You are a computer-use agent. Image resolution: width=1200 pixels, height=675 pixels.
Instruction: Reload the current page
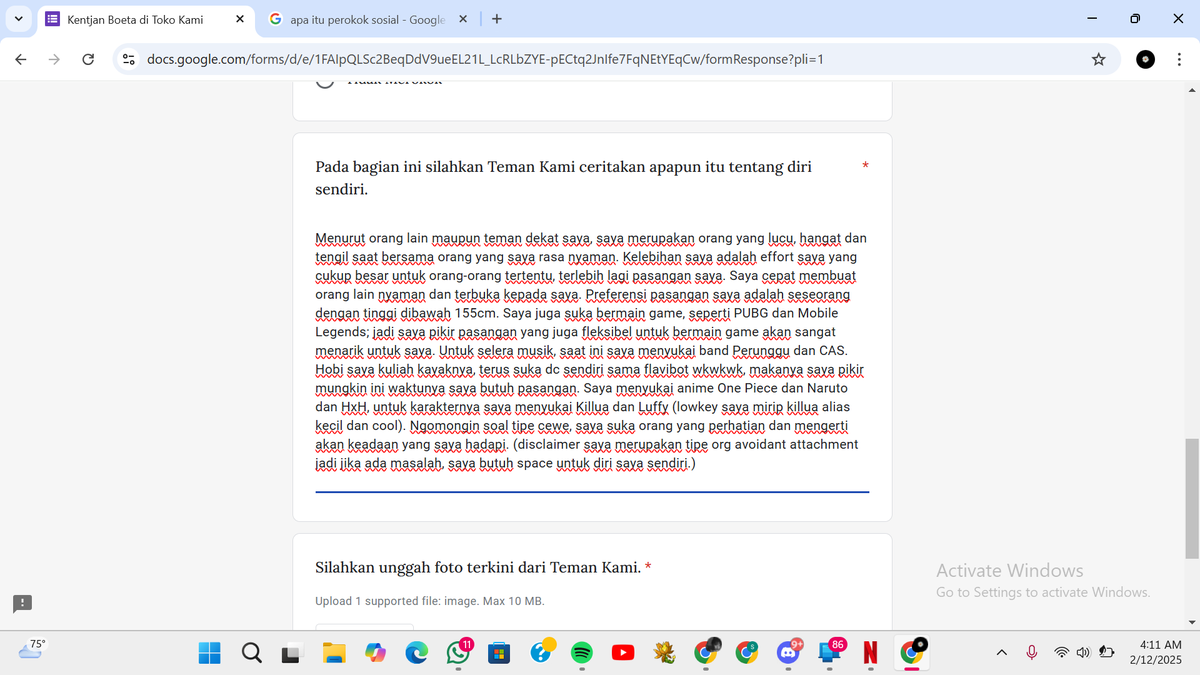tap(88, 59)
